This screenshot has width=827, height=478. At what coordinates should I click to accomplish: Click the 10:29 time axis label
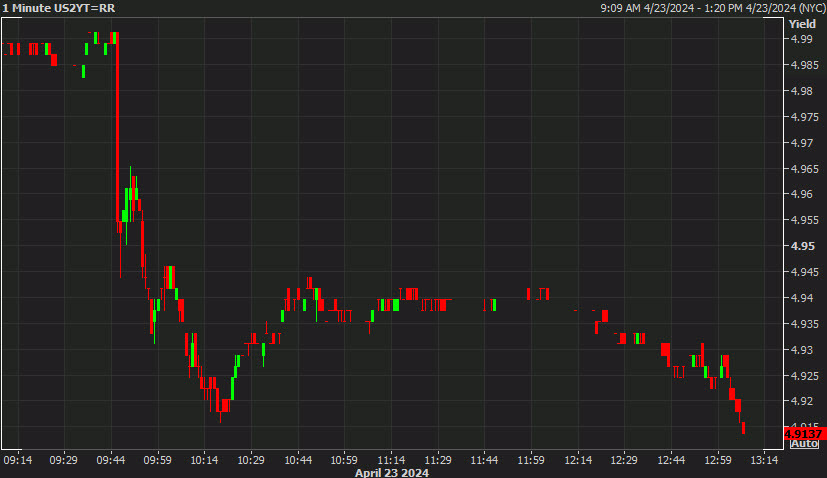[251, 460]
